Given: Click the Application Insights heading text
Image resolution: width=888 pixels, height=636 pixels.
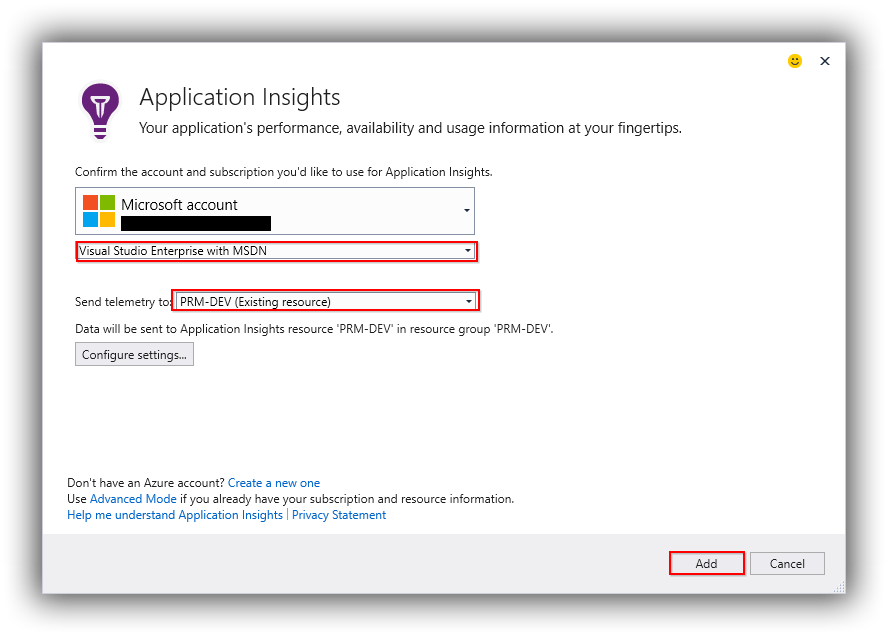Looking at the screenshot, I should coord(240,97).
